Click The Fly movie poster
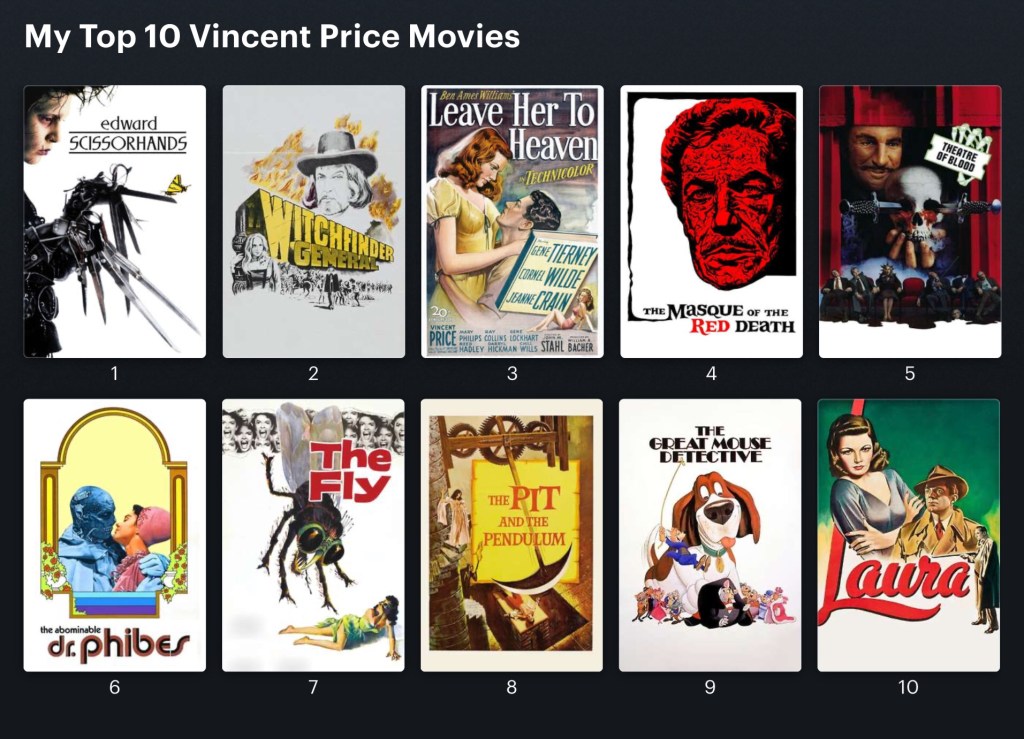Viewport: 1024px width, 739px height. tap(313, 535)
